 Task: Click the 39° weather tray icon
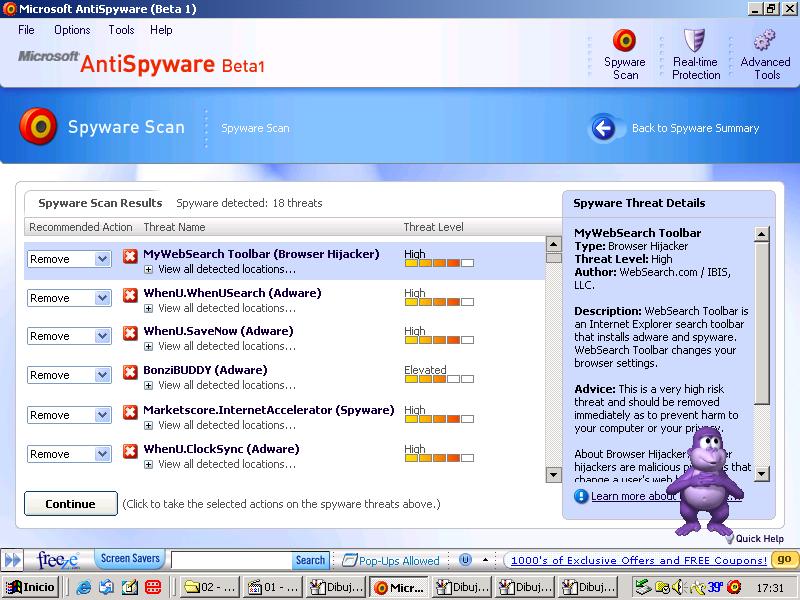715,587
